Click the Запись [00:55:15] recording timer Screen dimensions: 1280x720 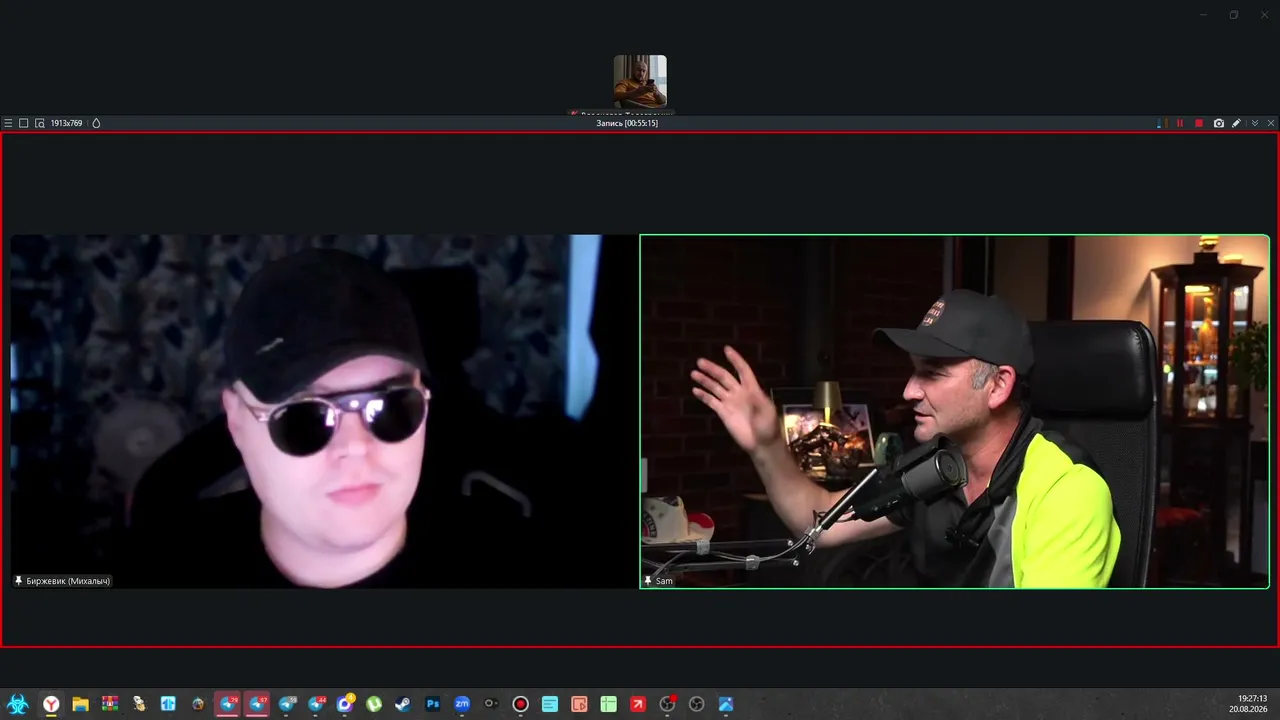[x=627, y=123]
